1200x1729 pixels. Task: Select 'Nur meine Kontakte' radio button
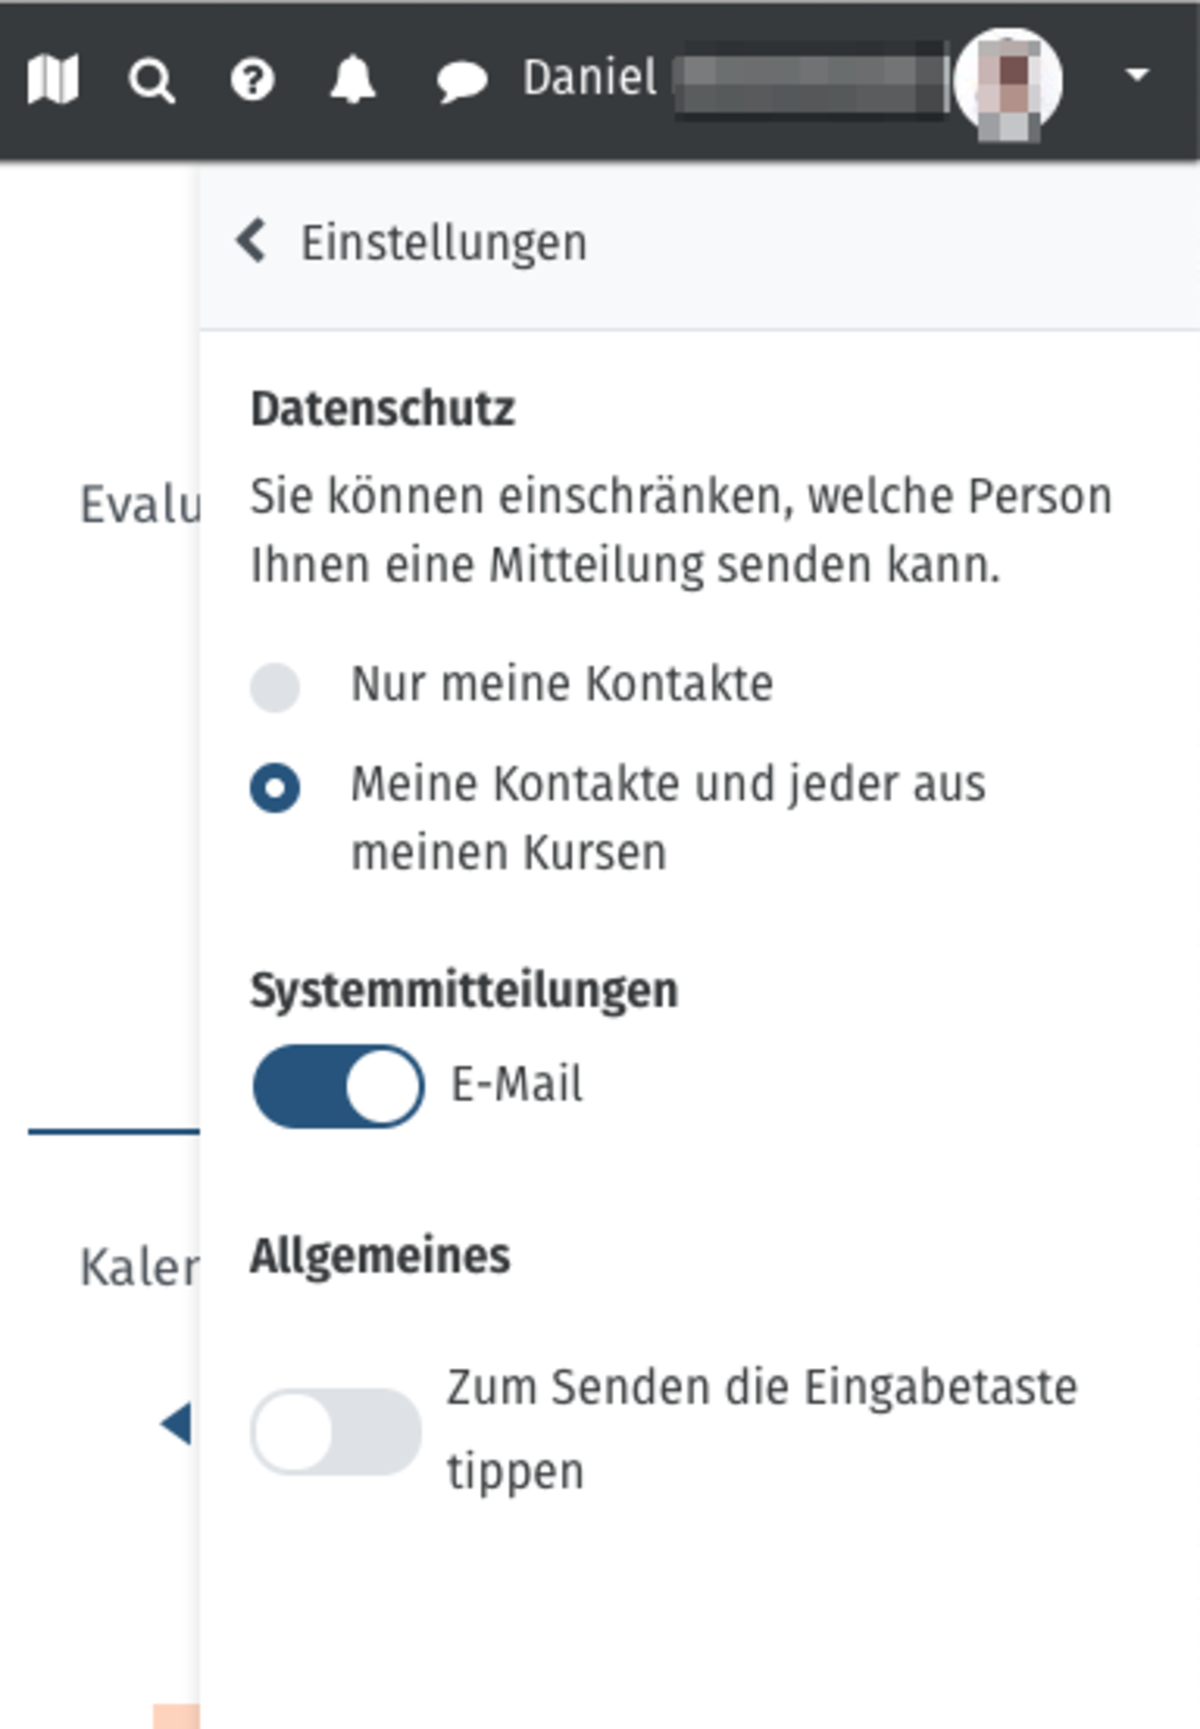(275, 687)
